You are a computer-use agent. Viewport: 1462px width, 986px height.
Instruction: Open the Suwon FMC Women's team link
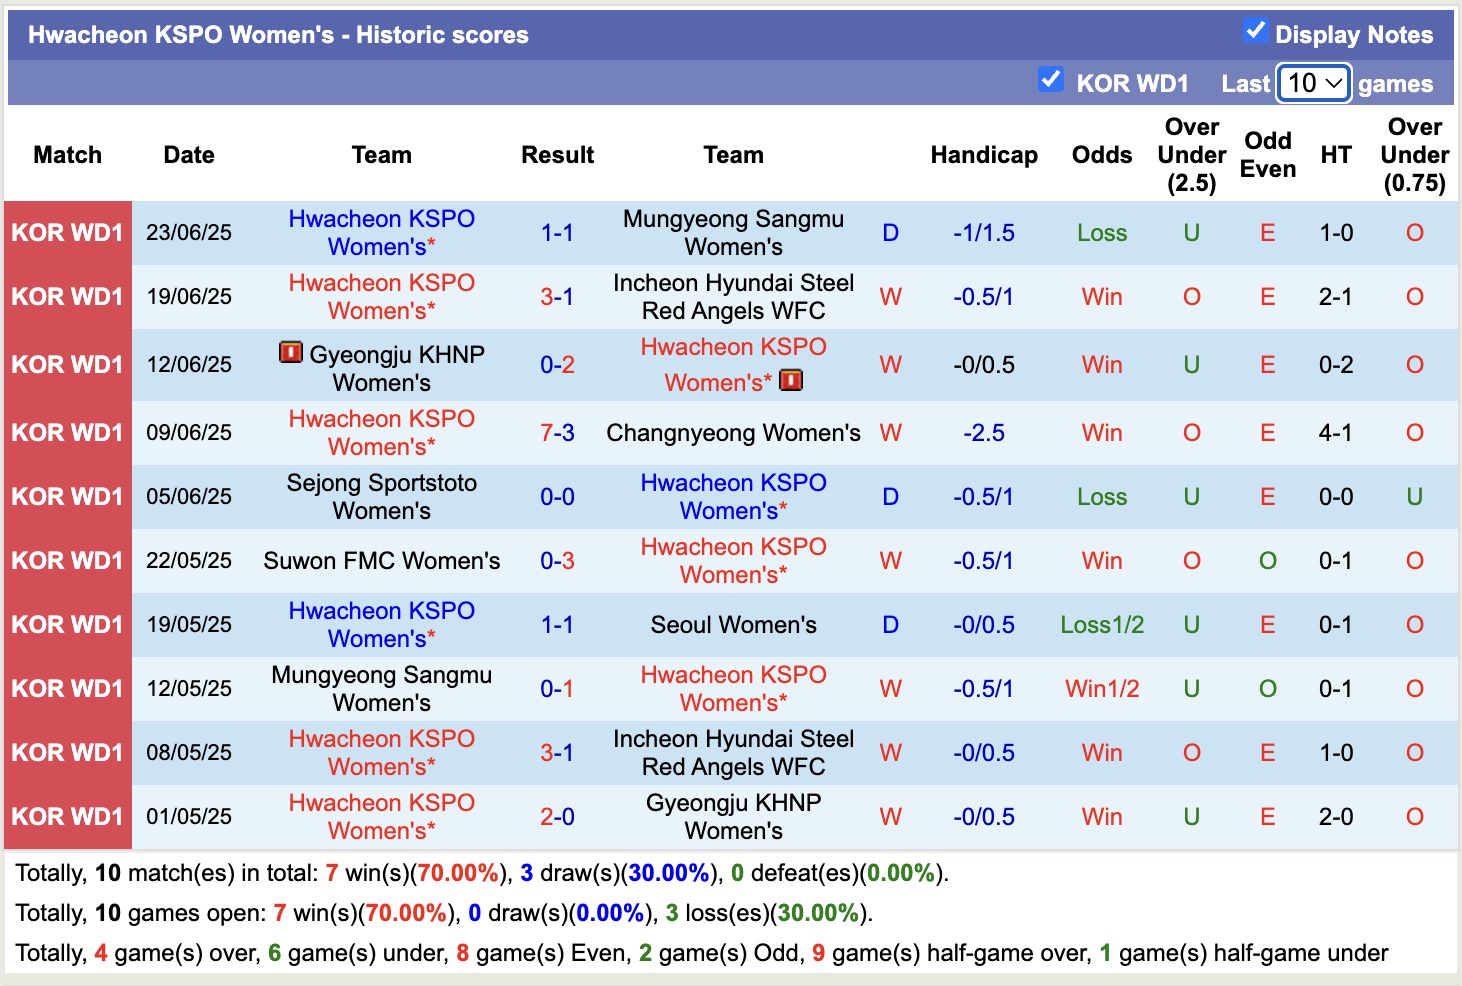(381, 561)
